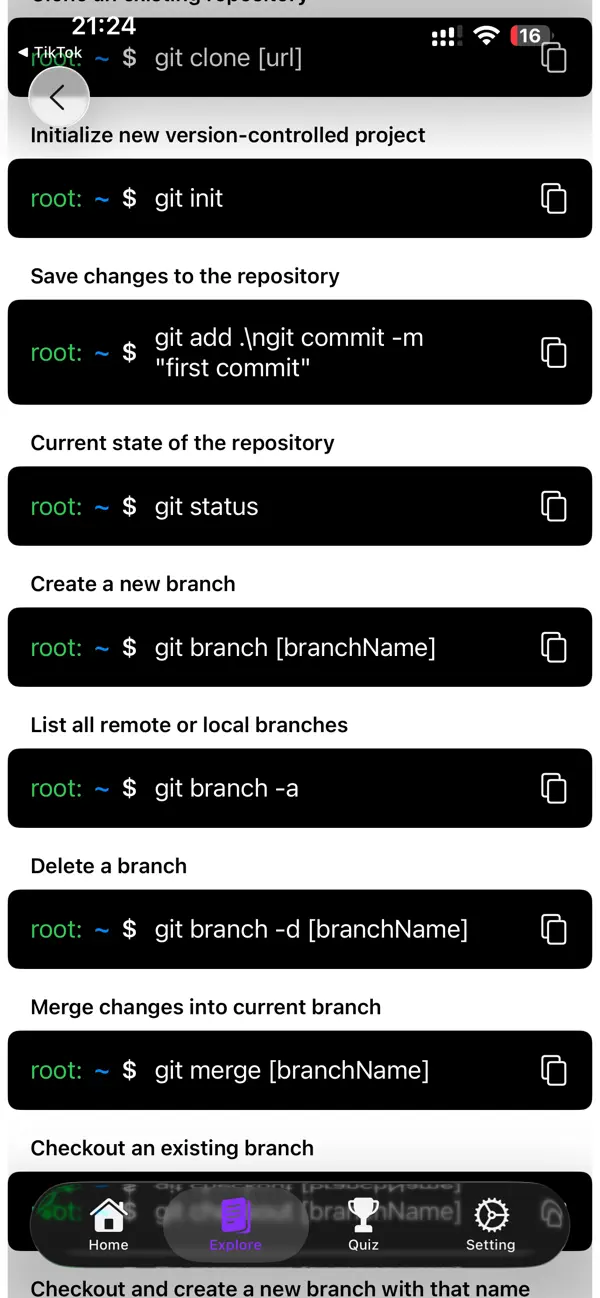
Task: Copy the branch delete command
Action: (x=553, y=929)
